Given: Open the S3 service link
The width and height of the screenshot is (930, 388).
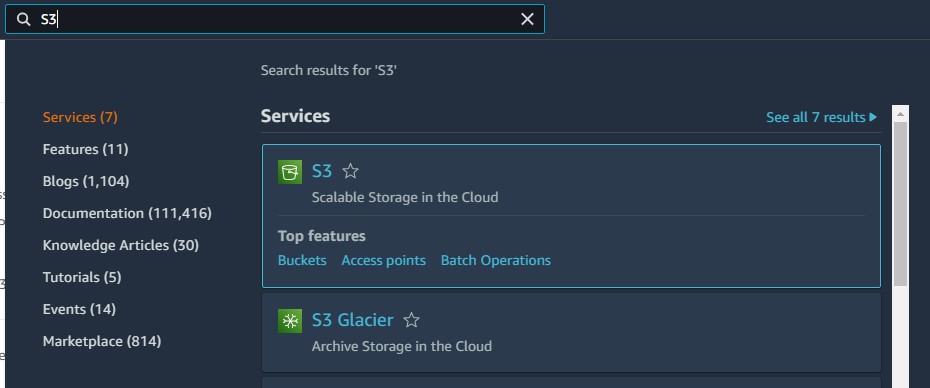Looking at the screenshot, I should point(321,171).
